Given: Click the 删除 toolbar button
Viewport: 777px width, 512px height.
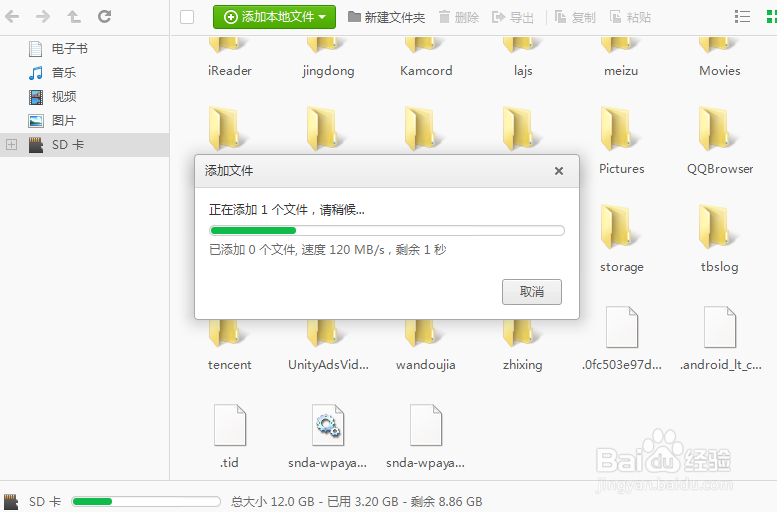Looking at the screenshot, I should click(x=459, y=17).
